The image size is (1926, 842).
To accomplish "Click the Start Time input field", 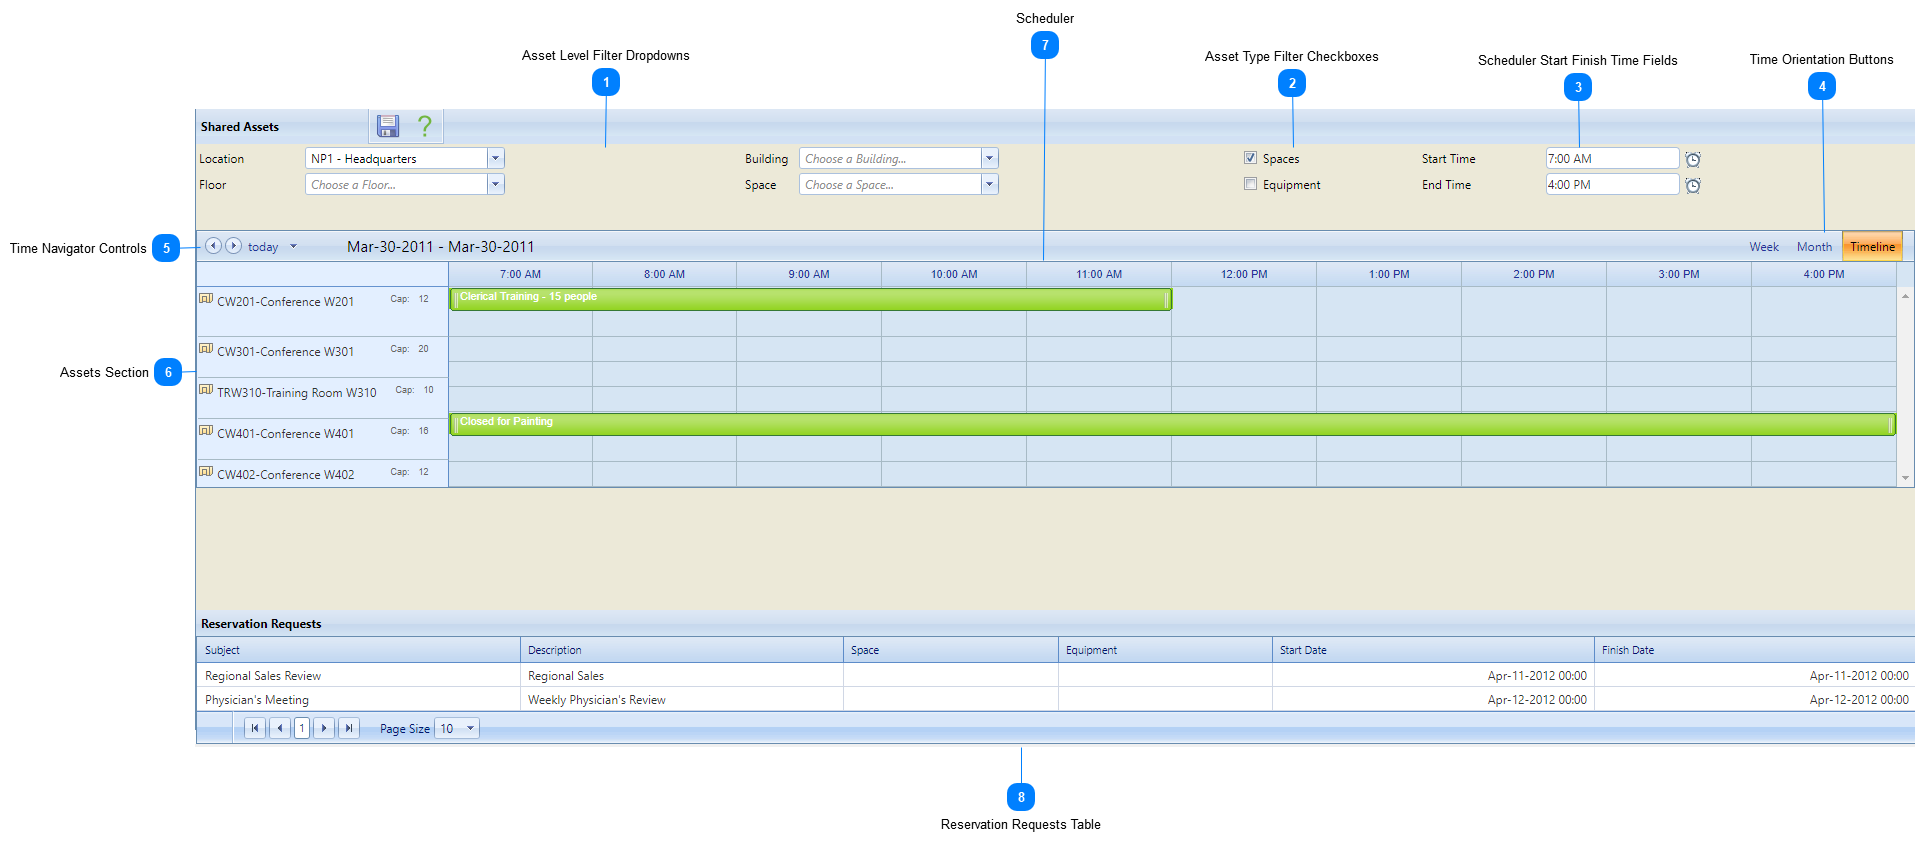I will [x=1612, y=158].
